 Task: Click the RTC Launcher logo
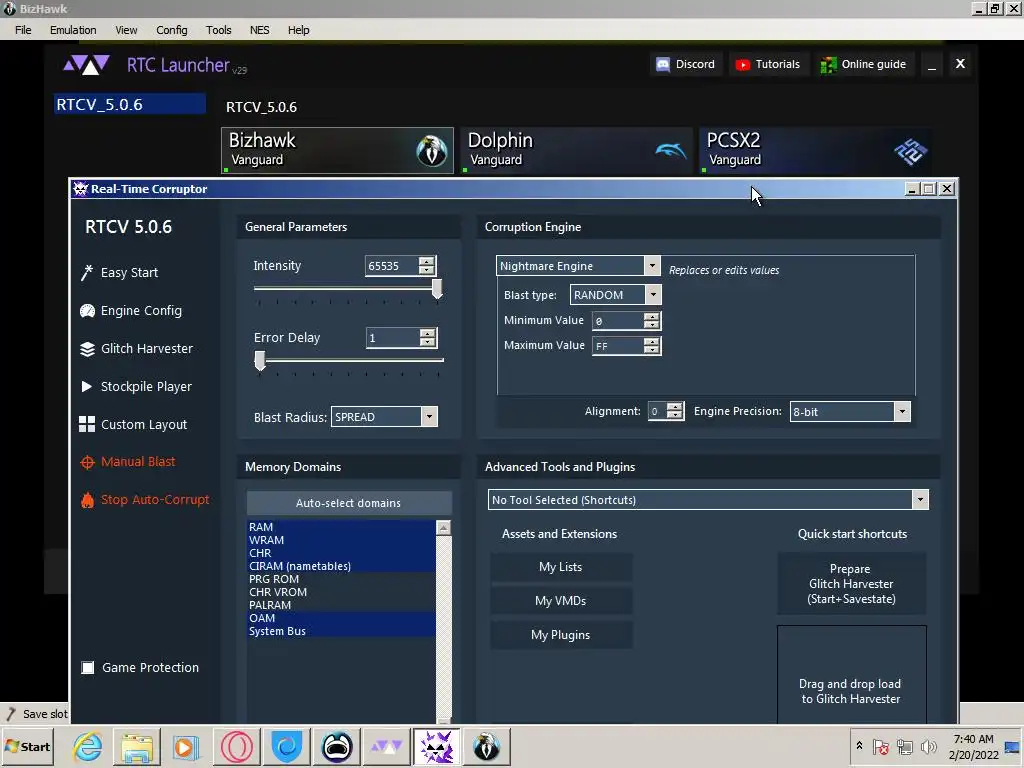[86, 65]
